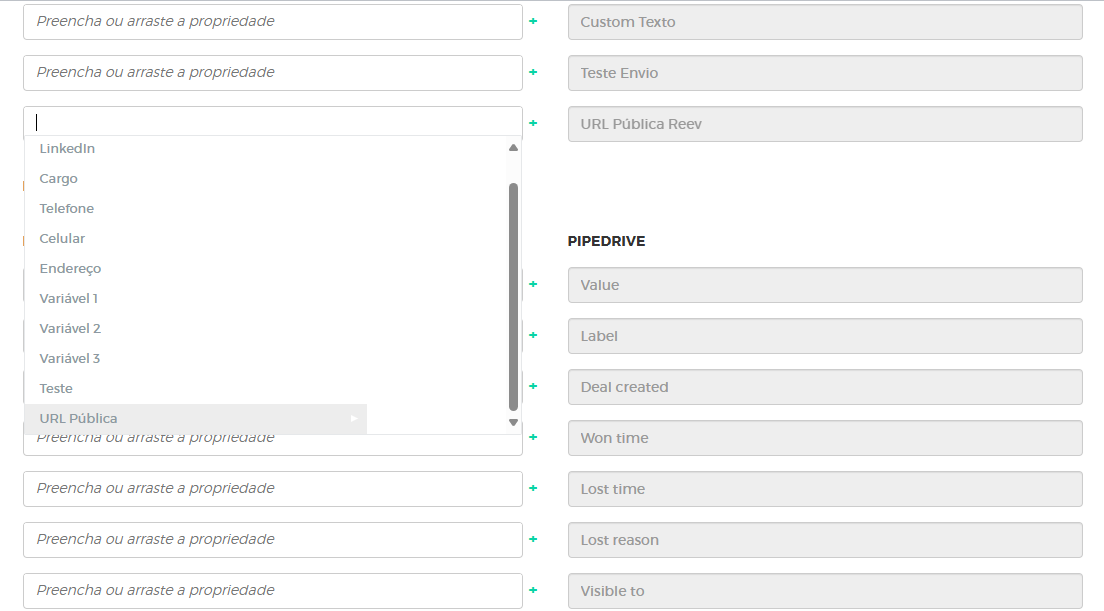Choose Cargo in the dropdown list
Screen dimensions: 1104x611
(x=58, y=179)
